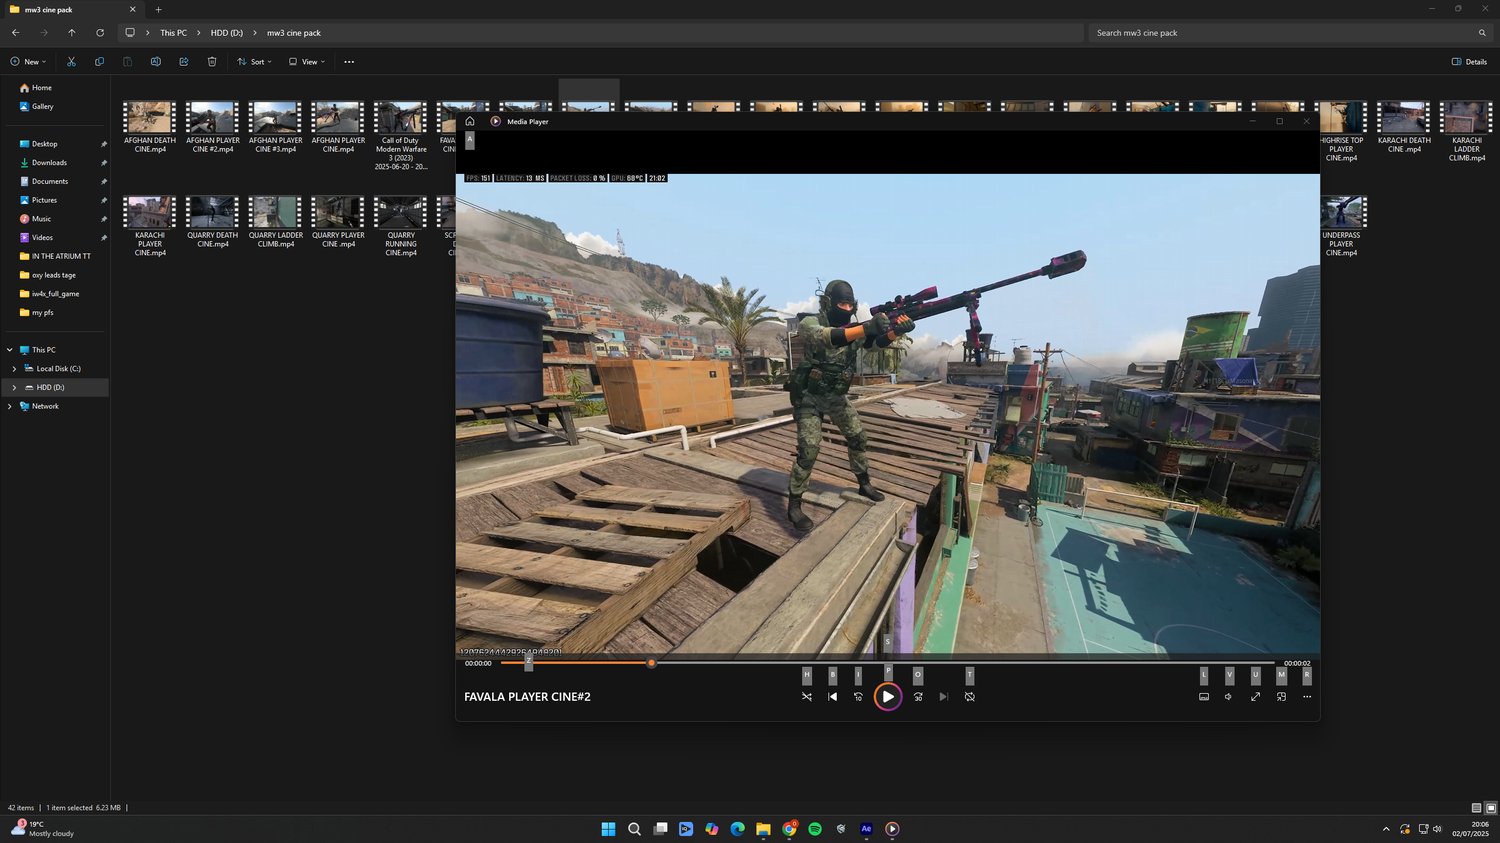Expand chevron after This PC in address bar
Image resolution: width=1500 pixels, height=843 pixels.
(198, 33)
